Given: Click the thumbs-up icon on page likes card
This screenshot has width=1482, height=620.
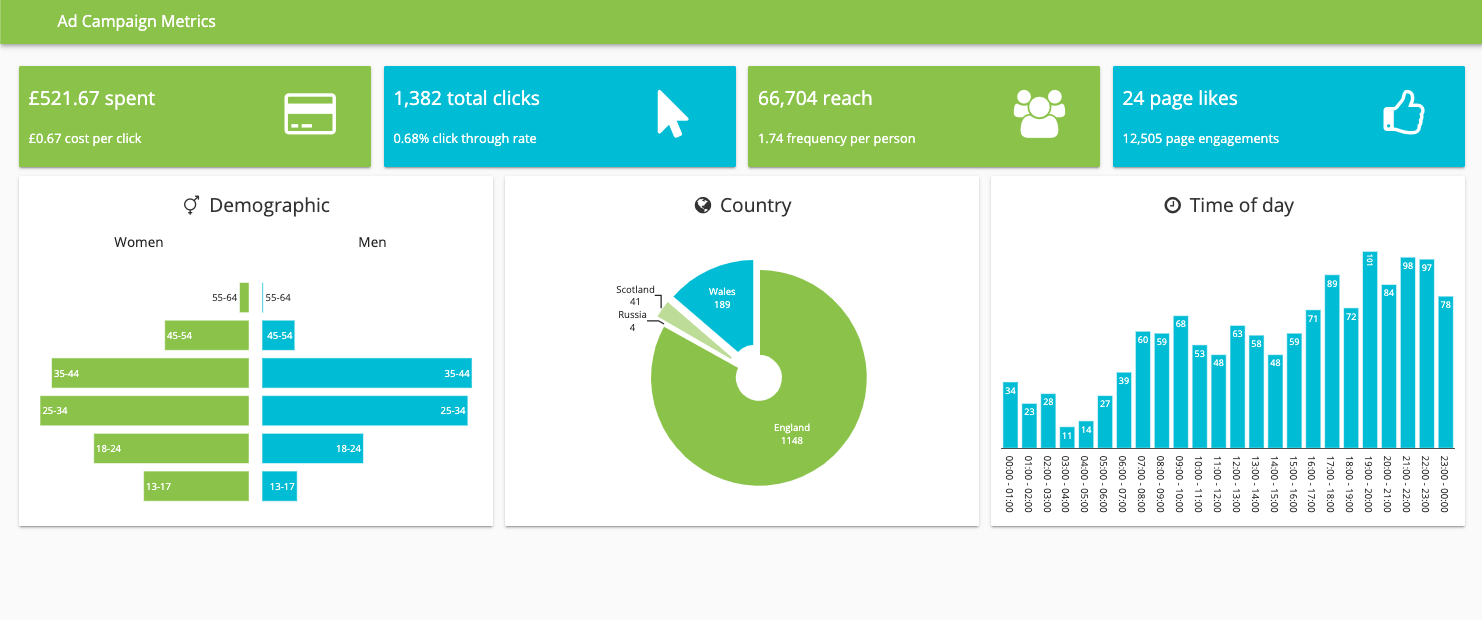Looking at the screenshot, I should [1403, 114].
